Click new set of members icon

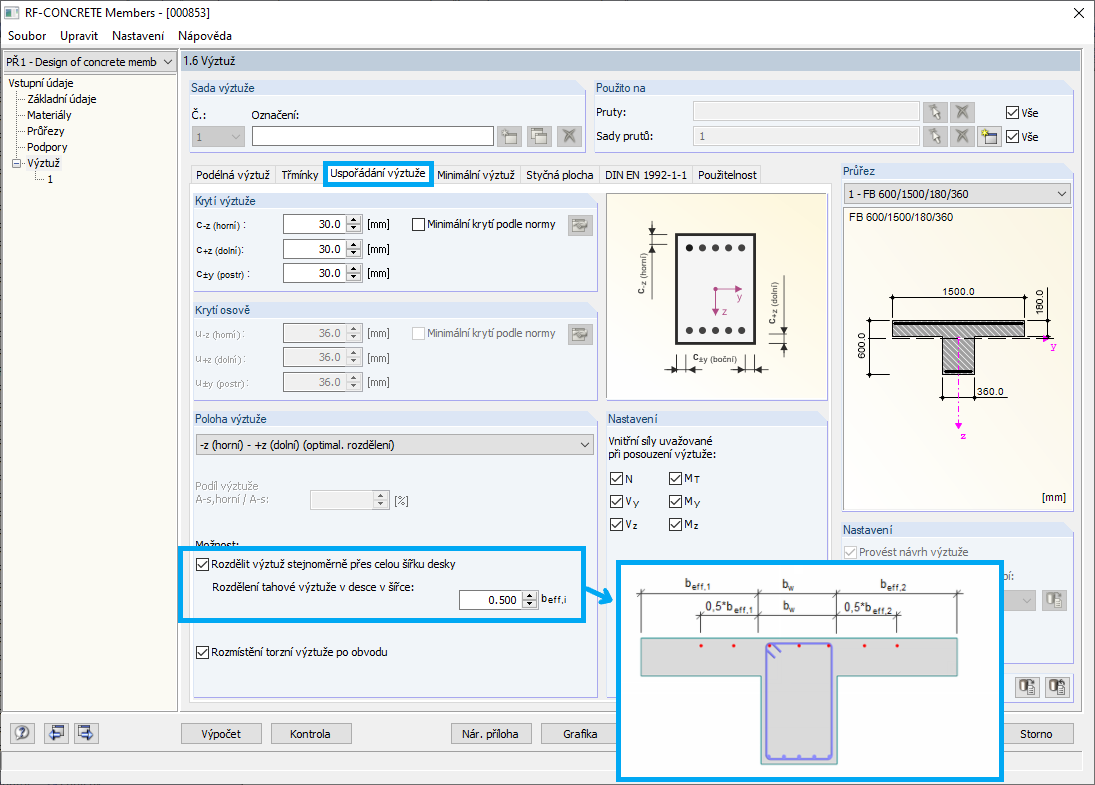(989, 136)
